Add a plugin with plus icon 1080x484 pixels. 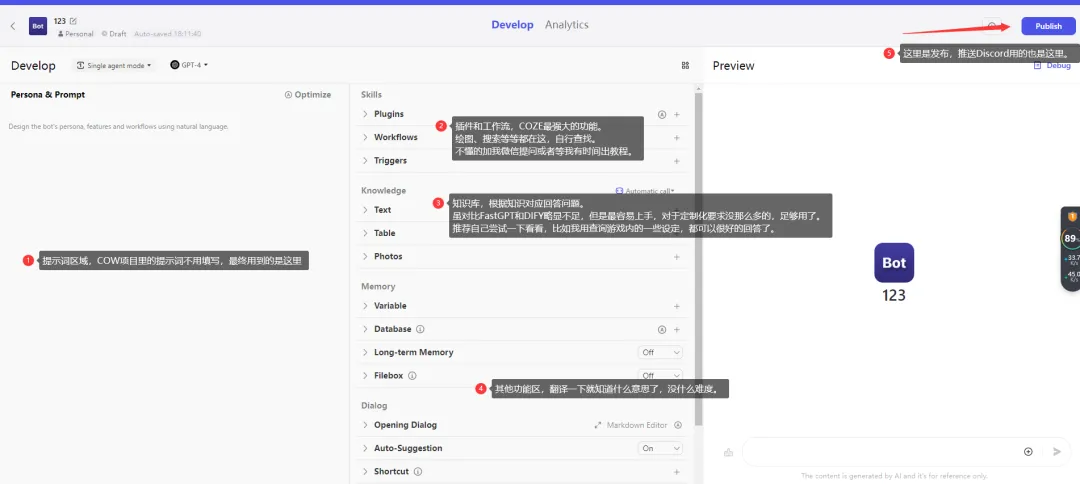676,115
